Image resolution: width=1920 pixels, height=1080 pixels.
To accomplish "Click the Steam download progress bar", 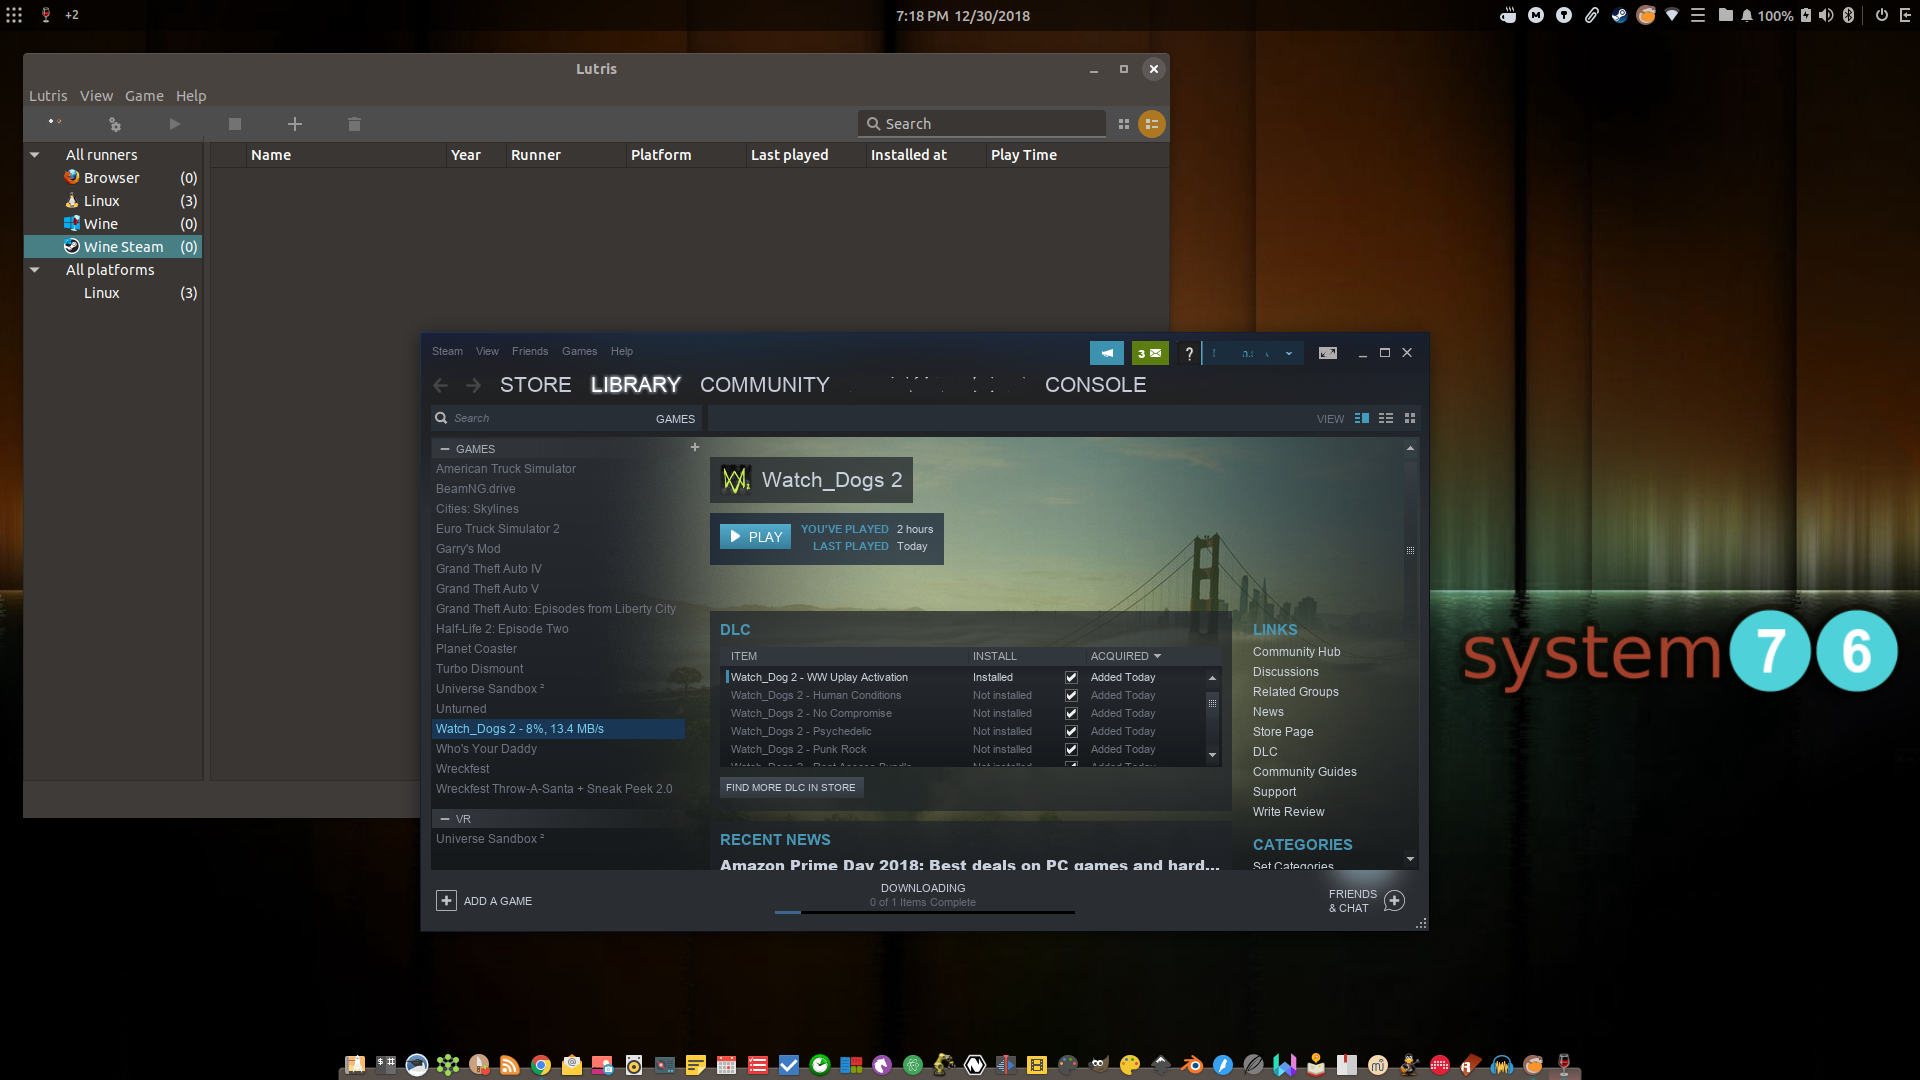I will (x=924, y=912).
